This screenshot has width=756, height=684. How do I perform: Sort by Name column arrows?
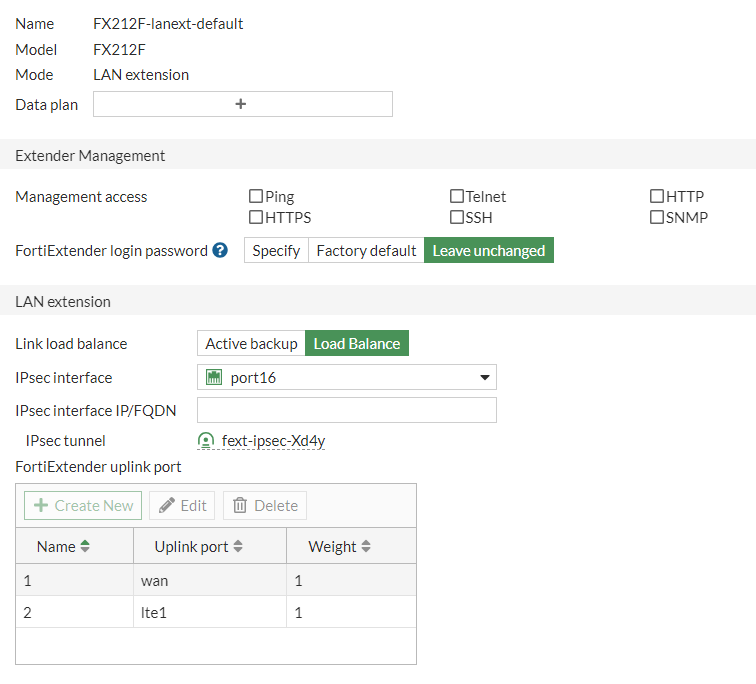coord(85,546)
